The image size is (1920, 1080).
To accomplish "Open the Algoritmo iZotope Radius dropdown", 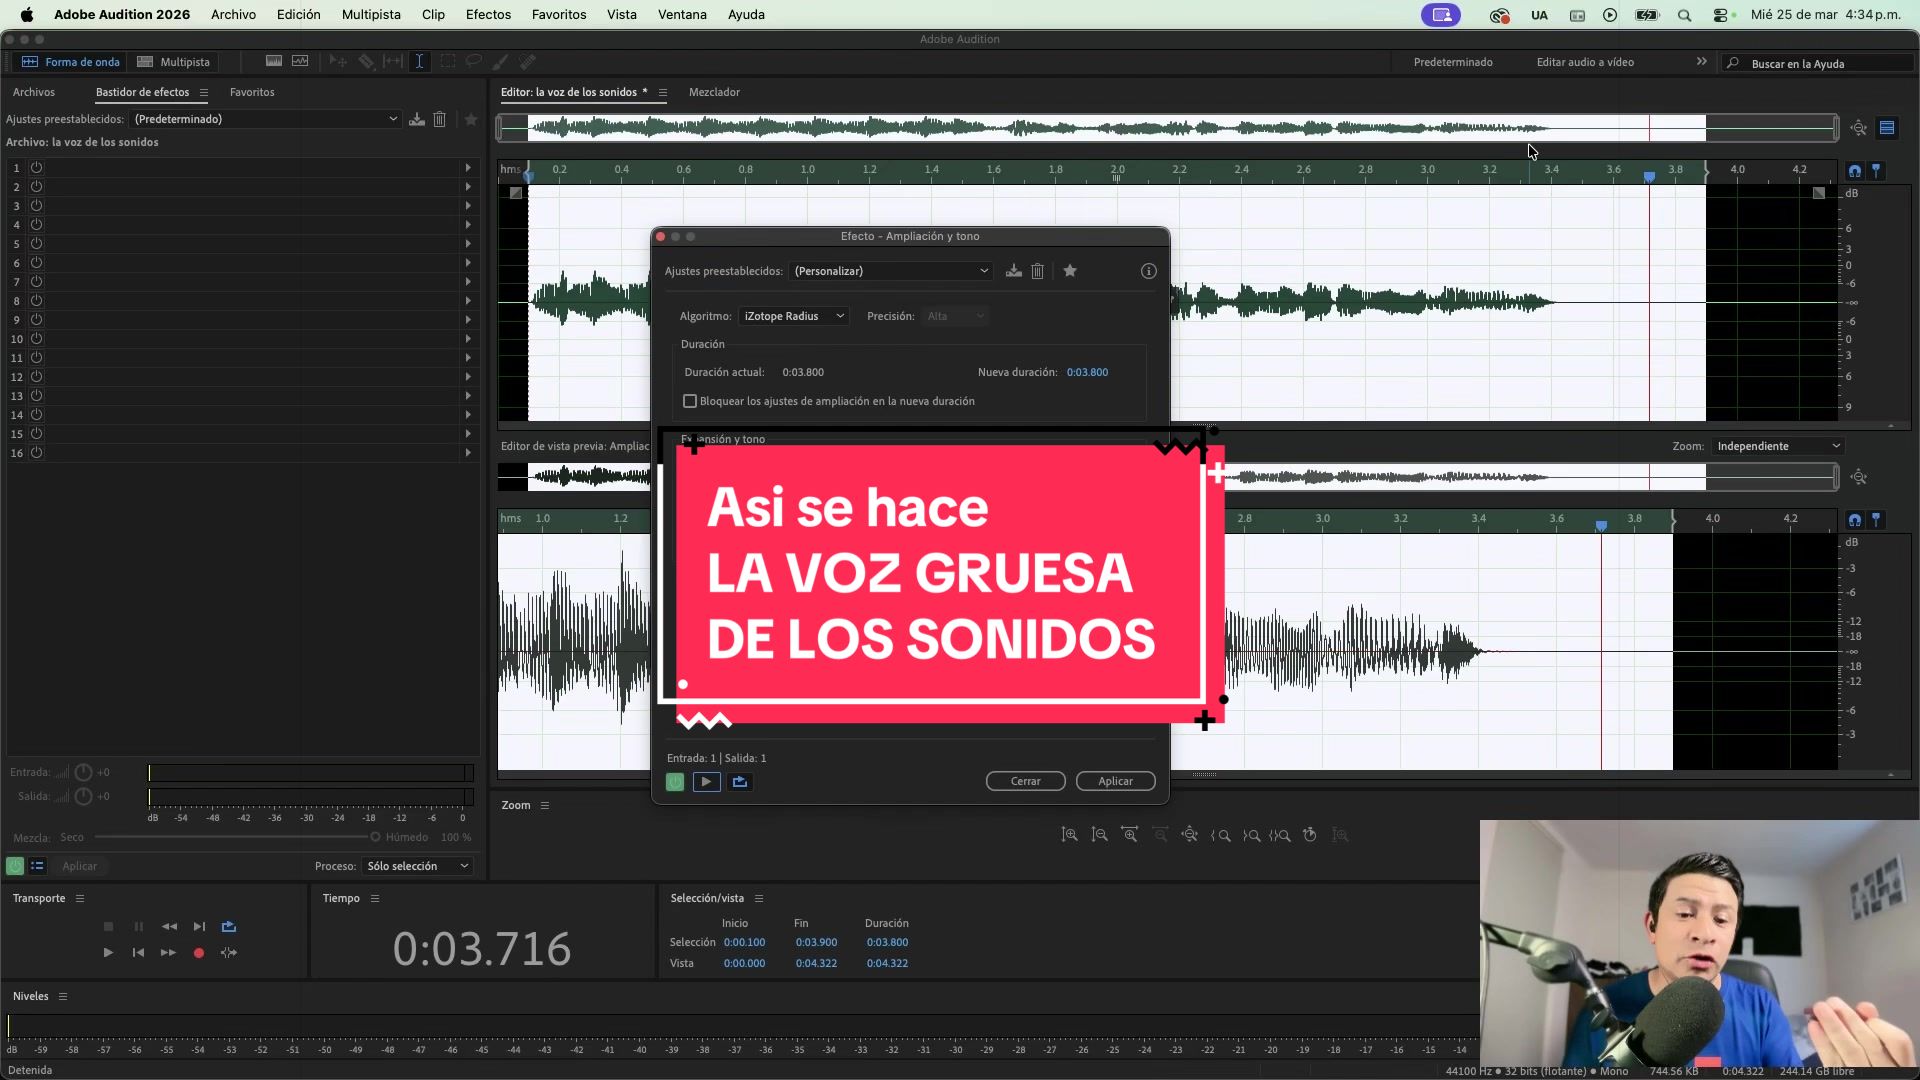I will click(794, 316).
